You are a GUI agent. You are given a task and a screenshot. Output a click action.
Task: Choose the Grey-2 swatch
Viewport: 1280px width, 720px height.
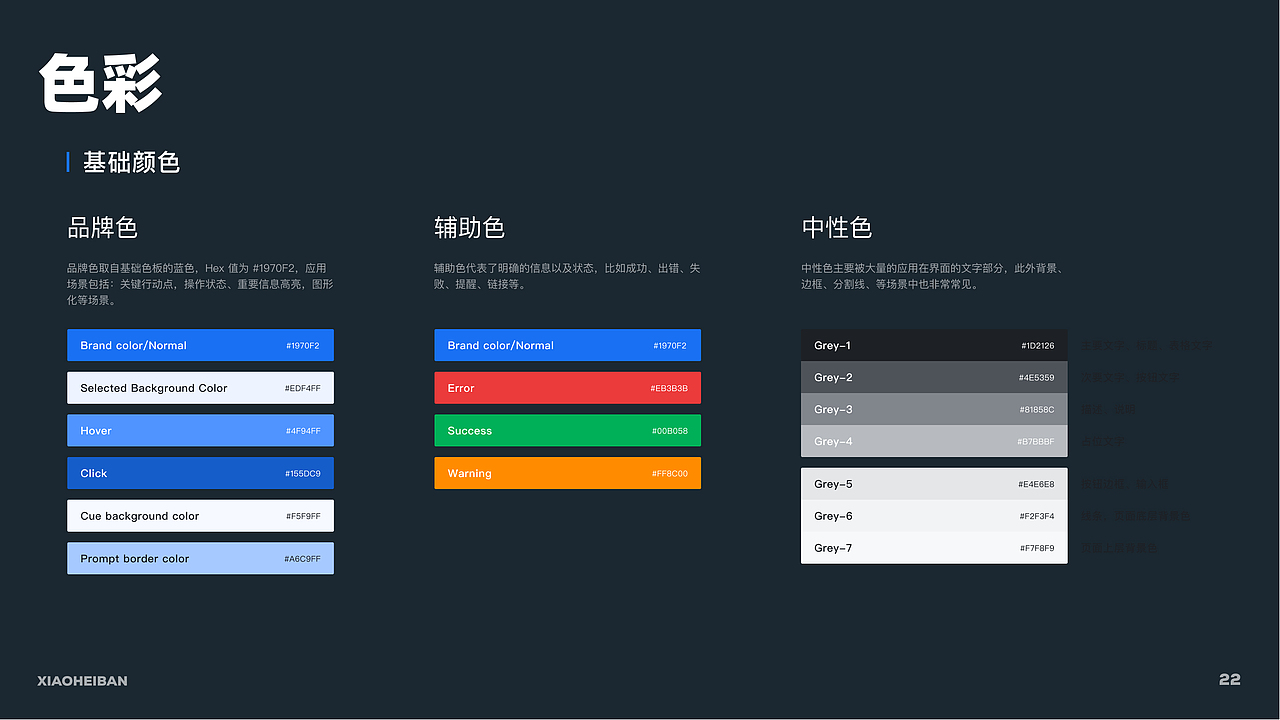click(934, 378)
